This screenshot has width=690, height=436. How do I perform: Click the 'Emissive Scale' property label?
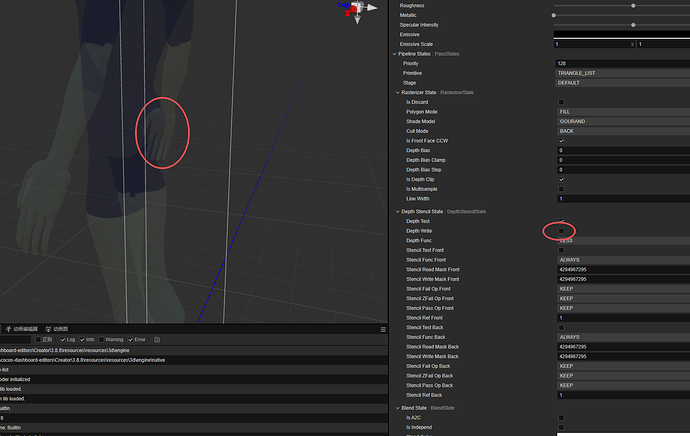pyautogui.click(x=416, y=44)
